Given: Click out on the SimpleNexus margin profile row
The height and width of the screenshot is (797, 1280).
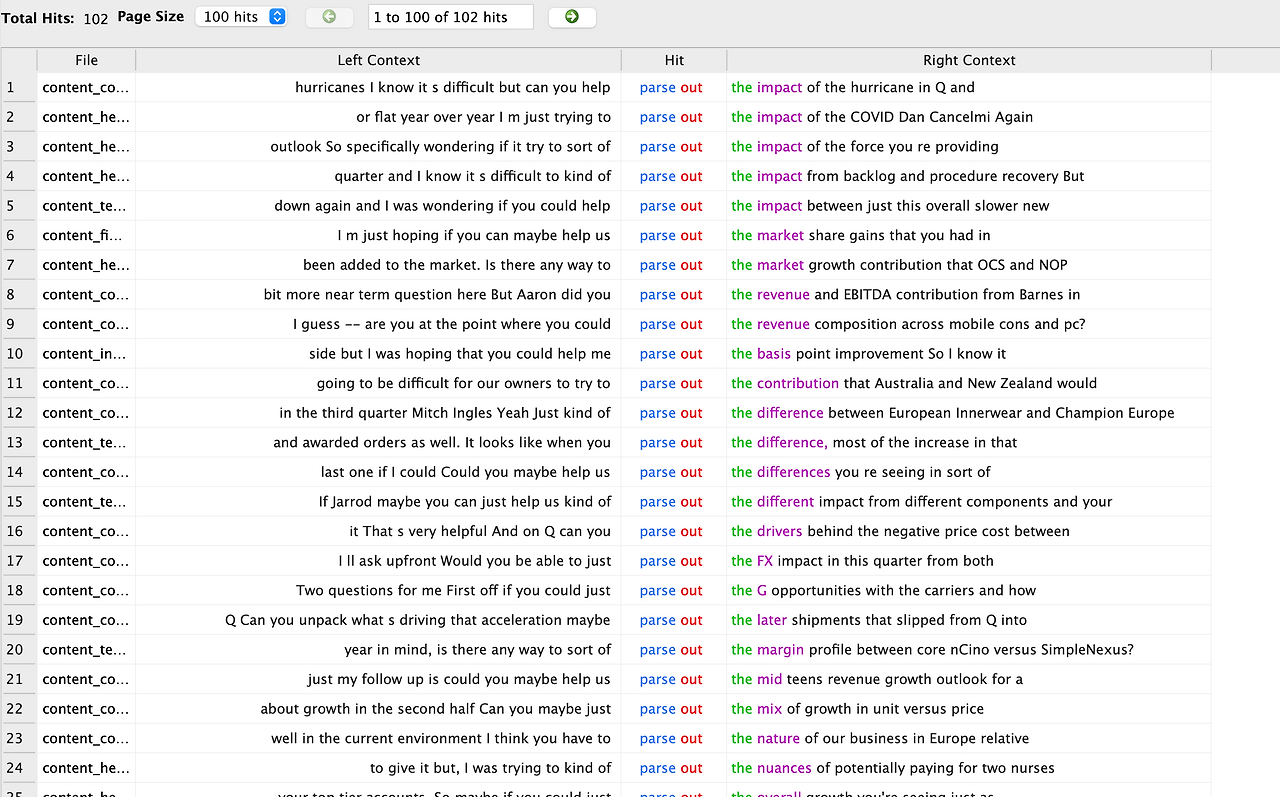Looking at the screenshot, I should (x=690, y=649).
